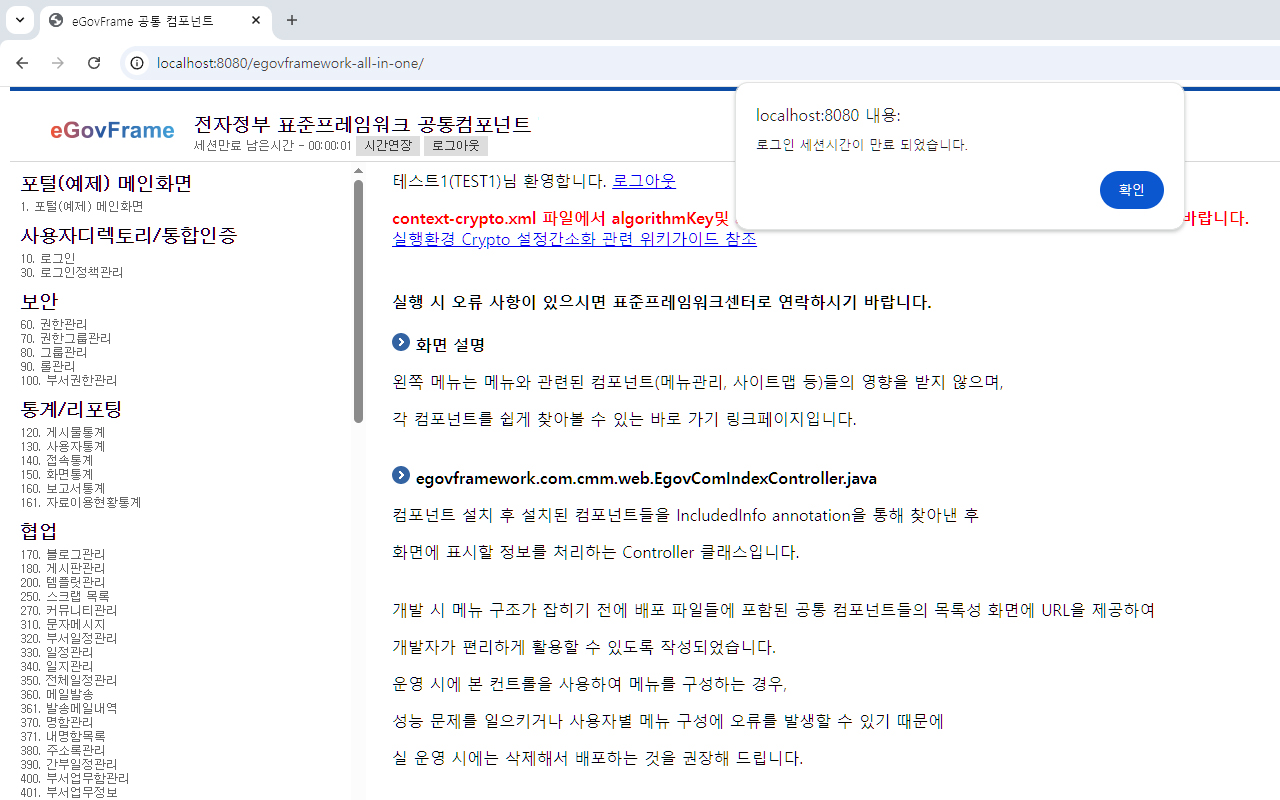Click the 로그아웃 link next to welcome message
This screenshot has height=800, width=1280.
pos(643,181)
